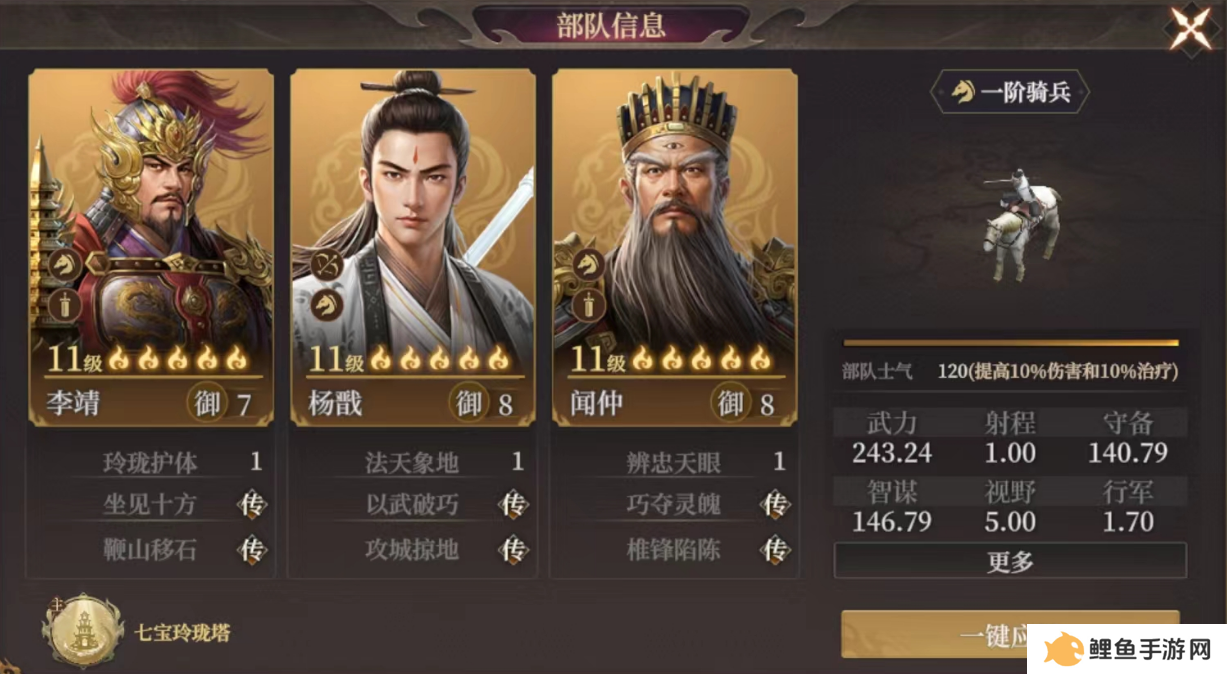Viewport: 1227px width, 674px height.
Task: Tap the 传 icon beside 以武破巧
Action: pos(513,505)
